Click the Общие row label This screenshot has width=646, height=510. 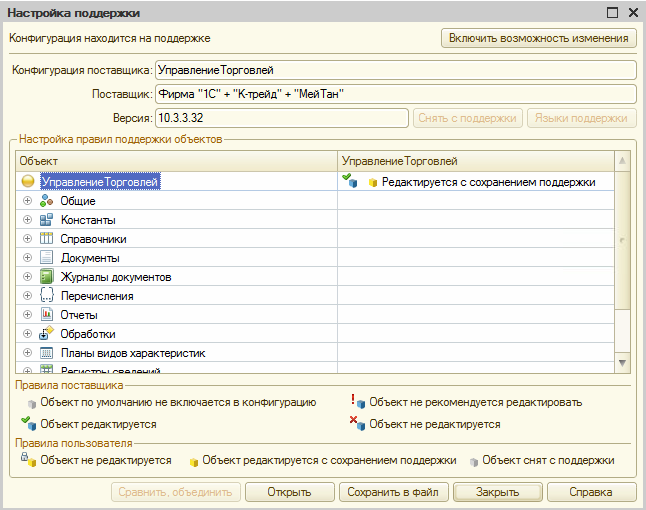pos(78,201)
